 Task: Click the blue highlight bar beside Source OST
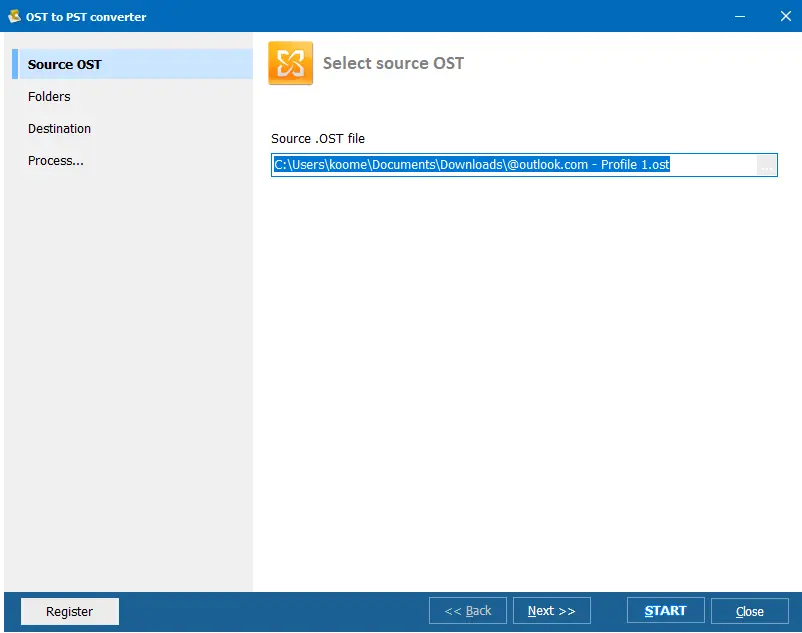point(15,64)
